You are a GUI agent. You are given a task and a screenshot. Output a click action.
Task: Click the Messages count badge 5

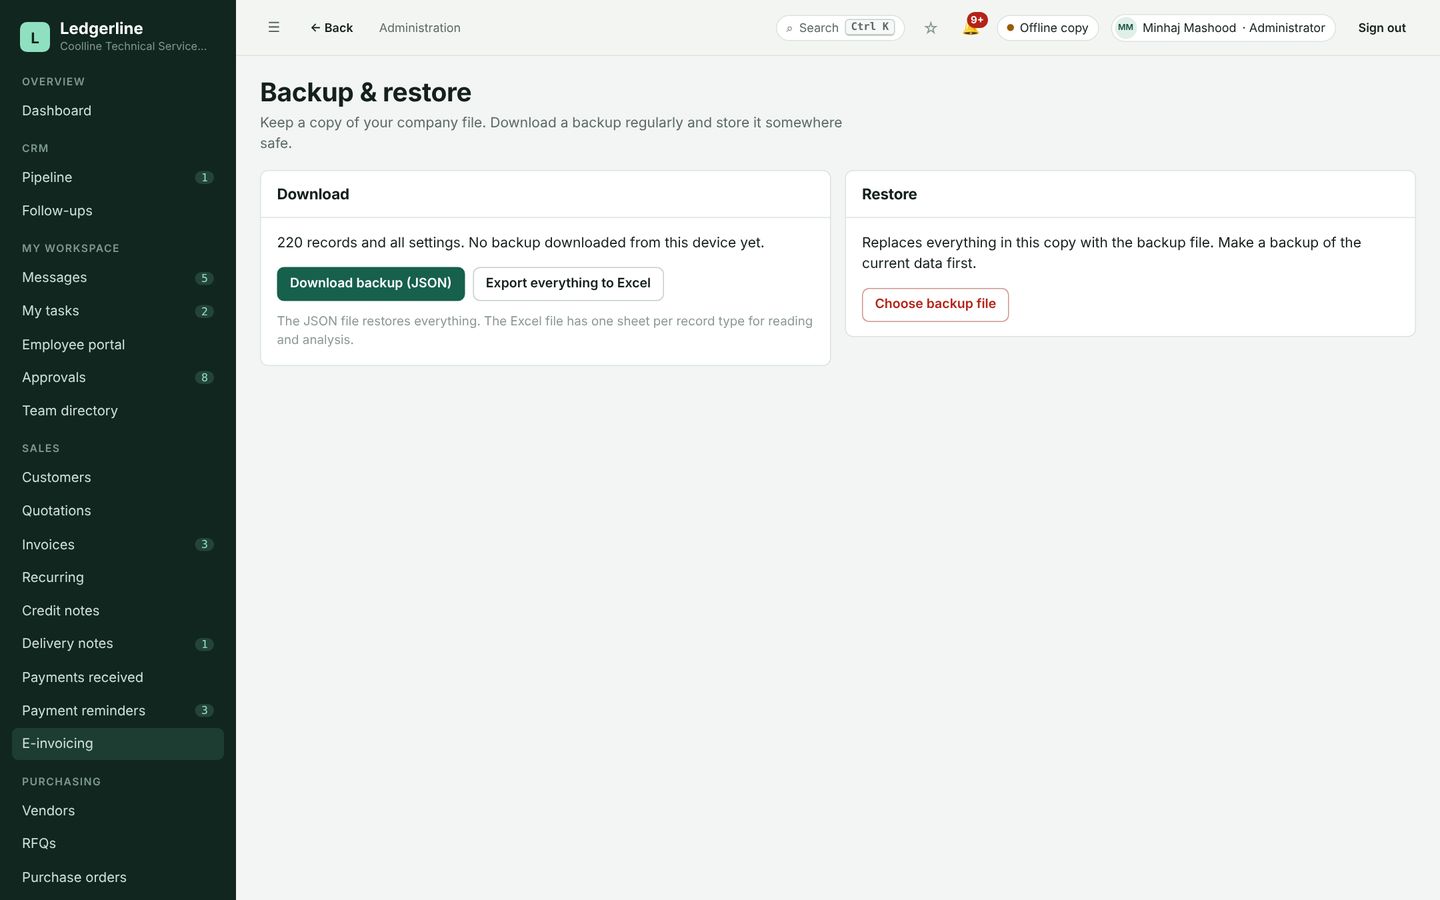tap(204, 278)
